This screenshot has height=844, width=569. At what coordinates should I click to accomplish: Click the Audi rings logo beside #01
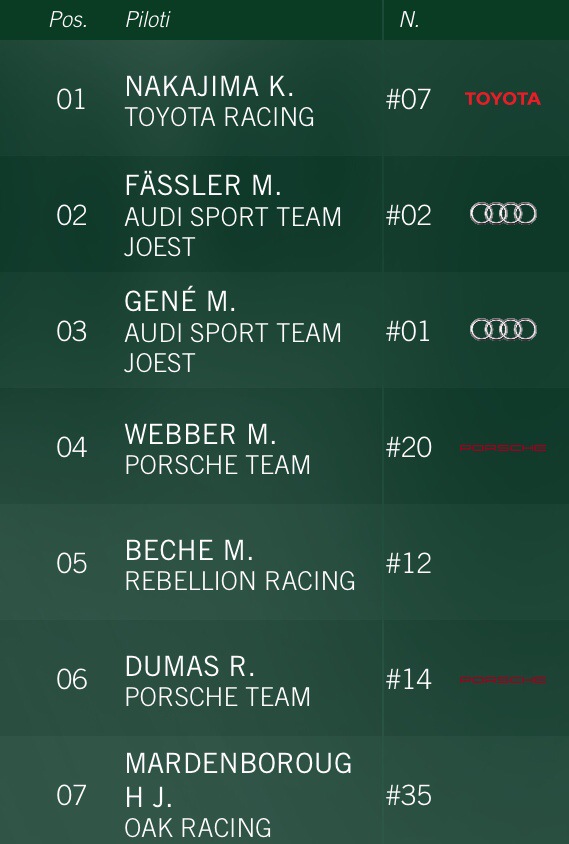[503, 329]
